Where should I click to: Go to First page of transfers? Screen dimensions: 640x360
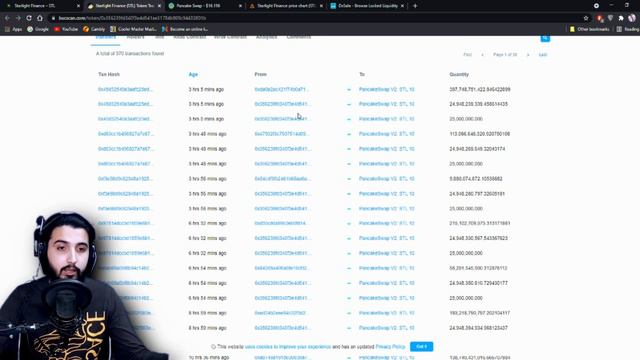(467, 55)
